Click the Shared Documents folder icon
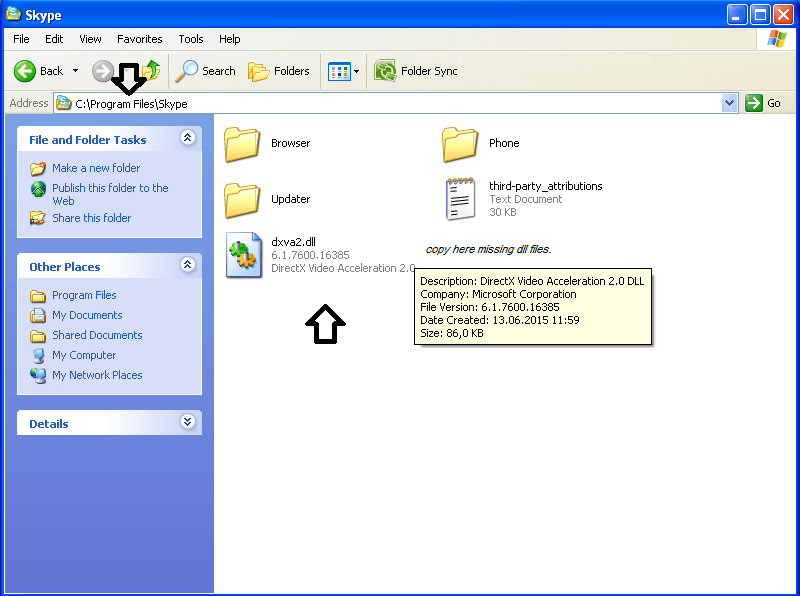800x596 pixels. [38, 335]
